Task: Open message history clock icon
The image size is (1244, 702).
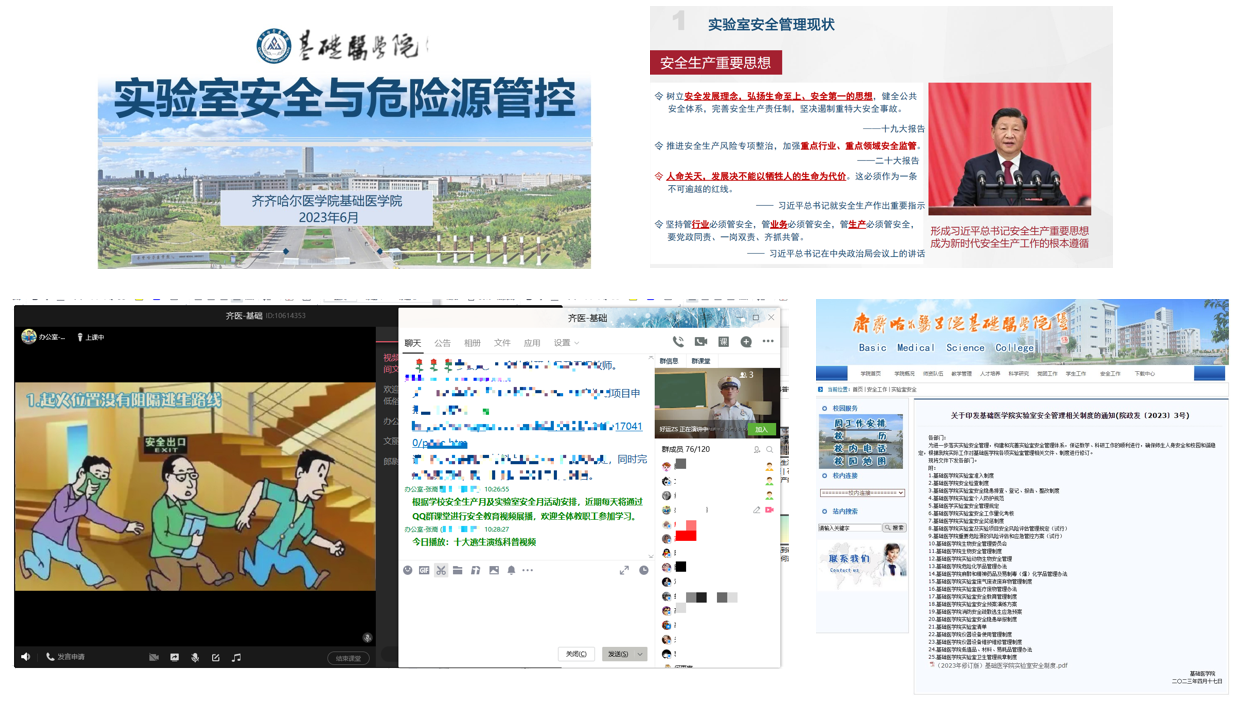Action: pos(644,570)
